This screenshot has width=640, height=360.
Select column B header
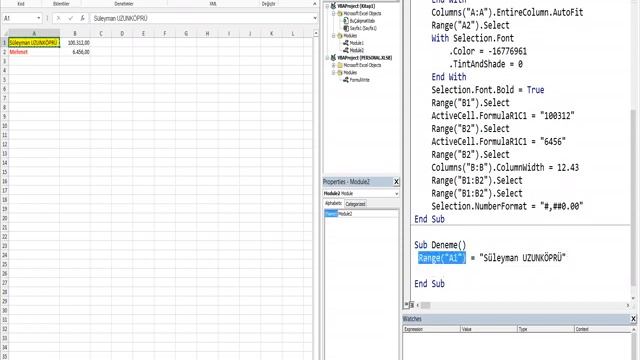[x=75, y=33]
